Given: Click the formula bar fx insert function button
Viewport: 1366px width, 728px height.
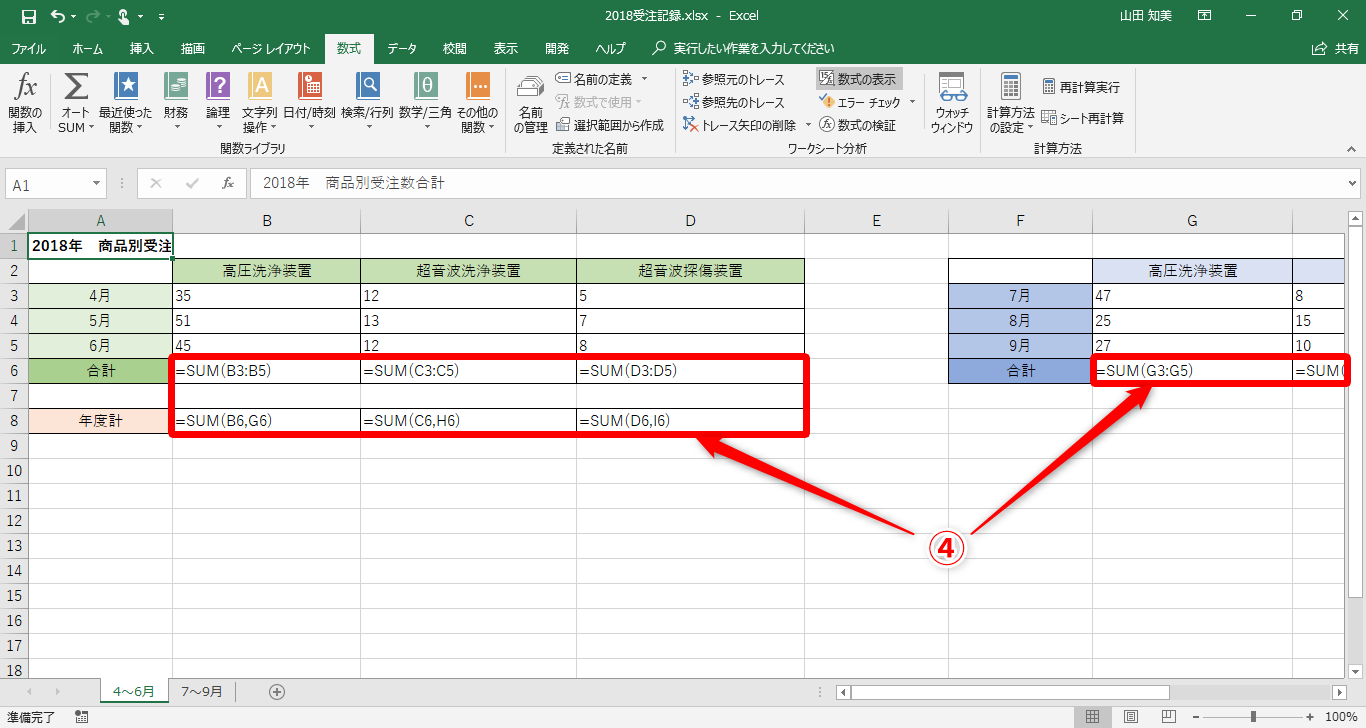Looking at the screenshot, I should point(228,184).
